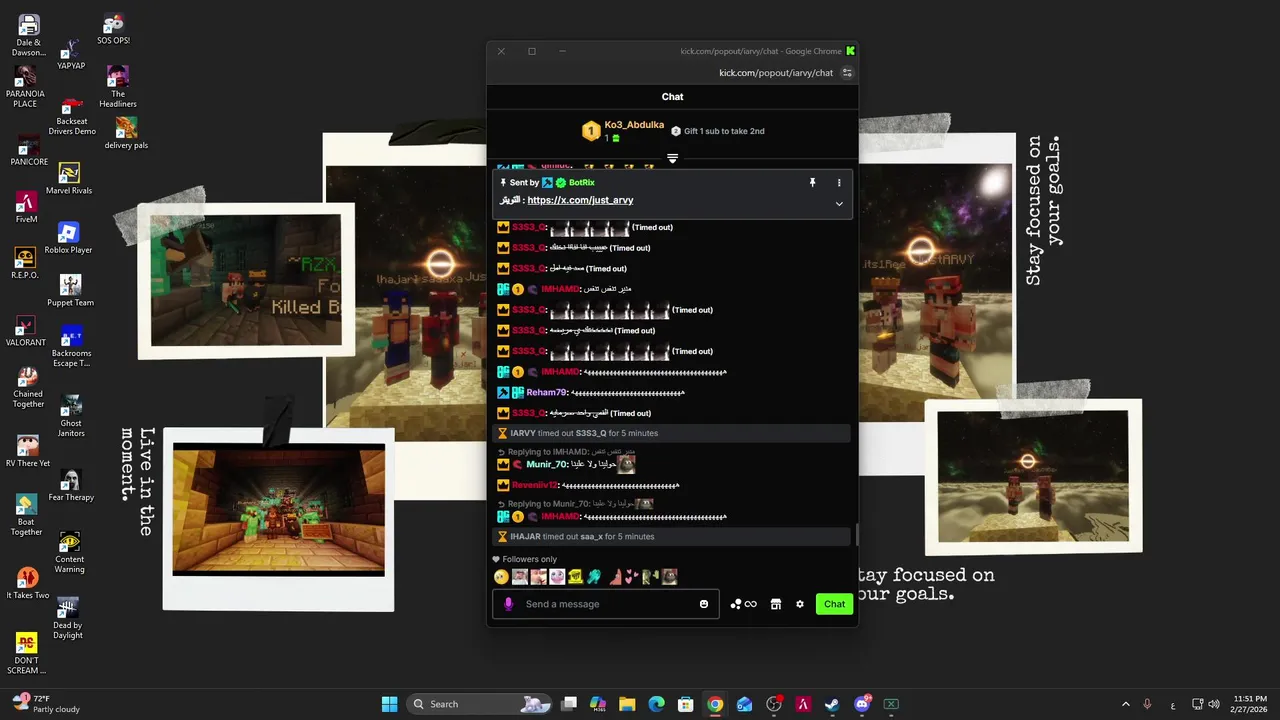Open The Headliners desktop shortcut
The height and width of the screenshot is (720, 1280).
click(x=118, y=87)
